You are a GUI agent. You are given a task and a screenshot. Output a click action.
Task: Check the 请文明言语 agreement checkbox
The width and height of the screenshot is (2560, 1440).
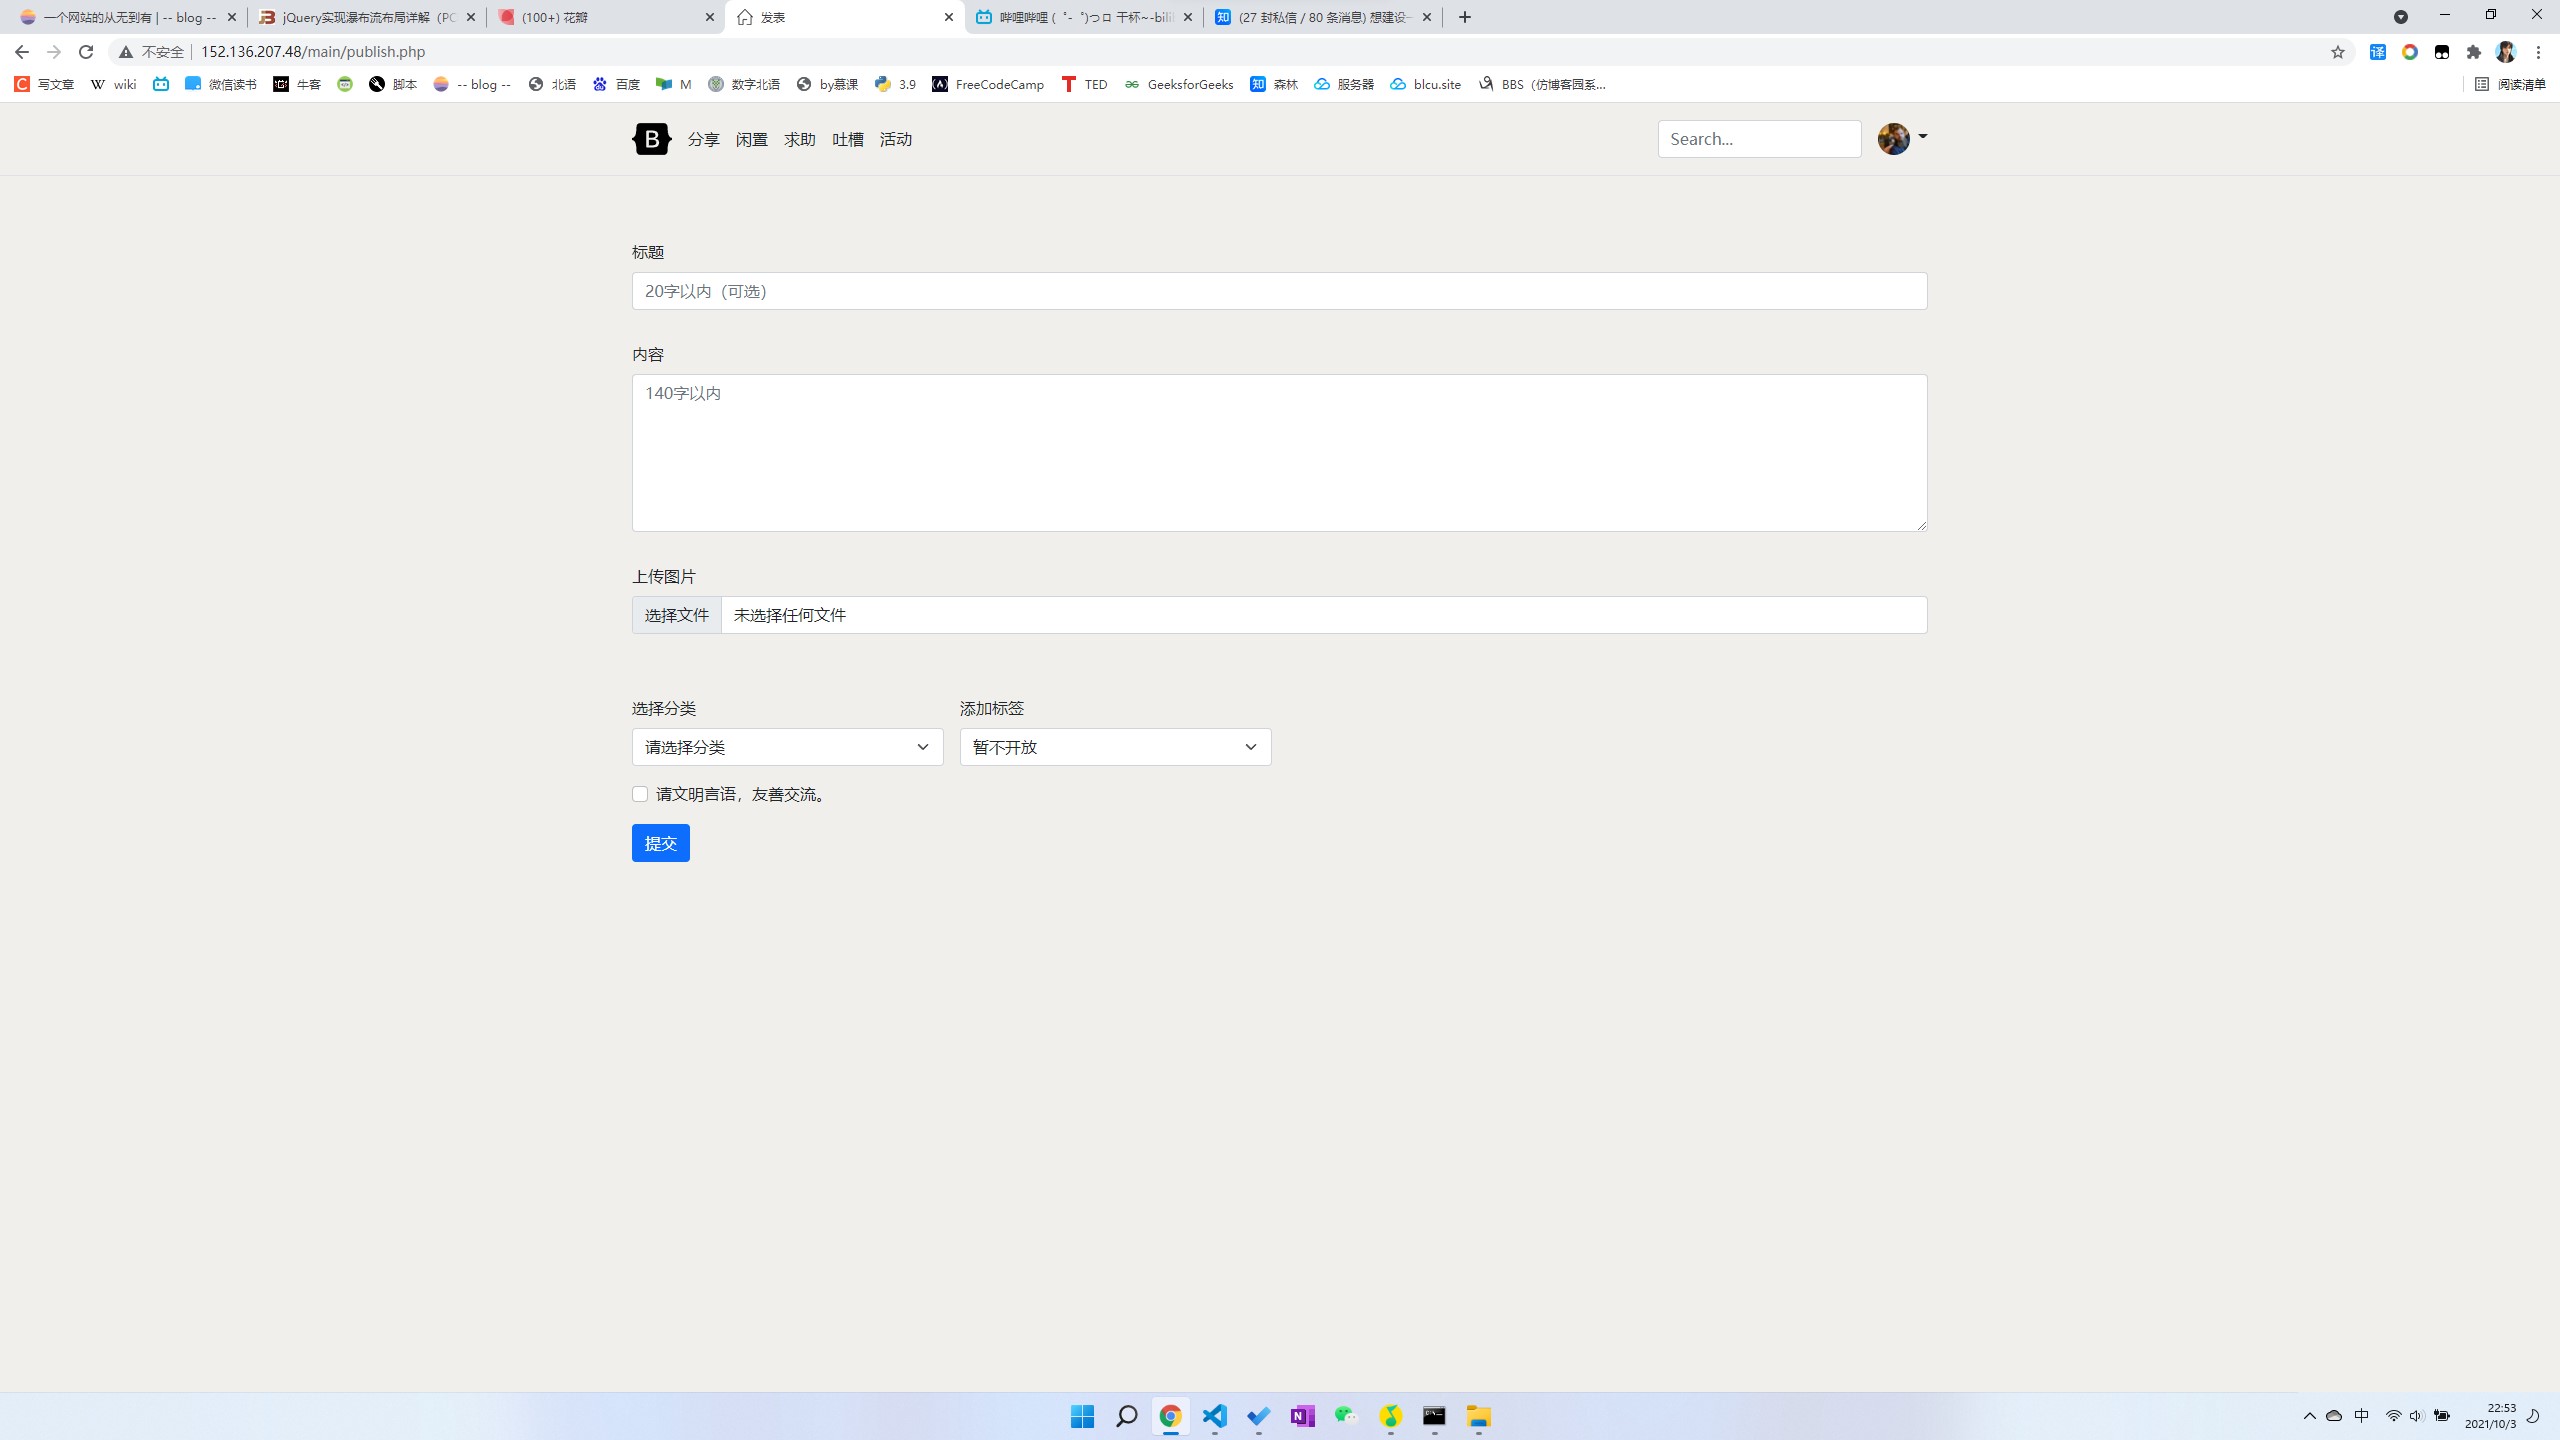640,794
